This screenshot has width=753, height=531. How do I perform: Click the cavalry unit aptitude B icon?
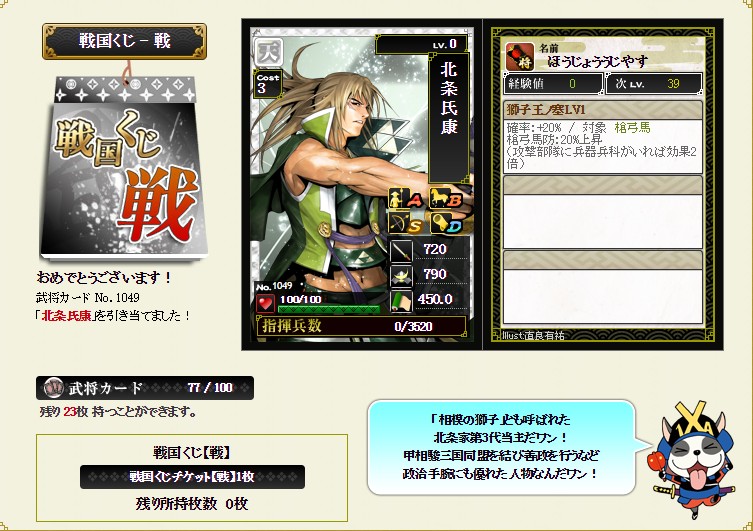(x=446, y=198)
